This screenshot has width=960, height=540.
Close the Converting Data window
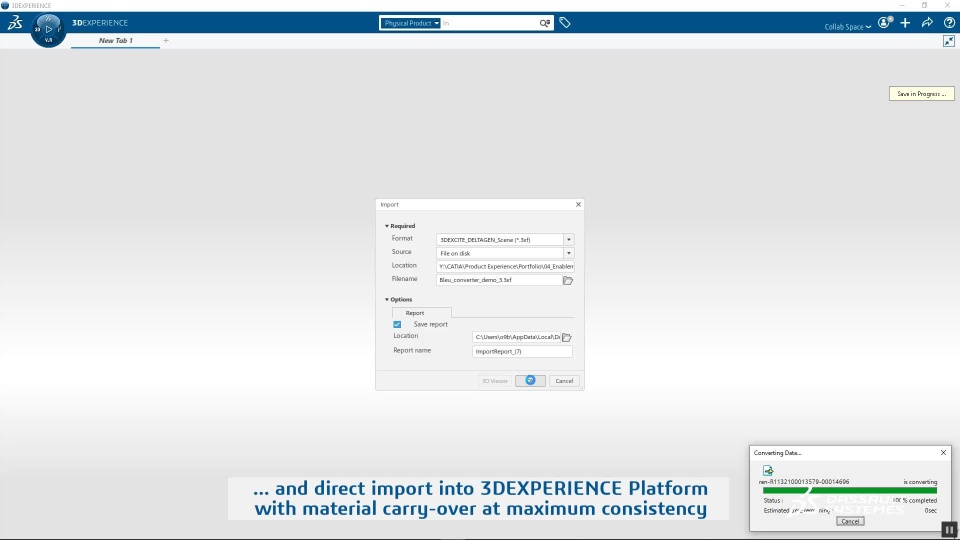(943, 452)
